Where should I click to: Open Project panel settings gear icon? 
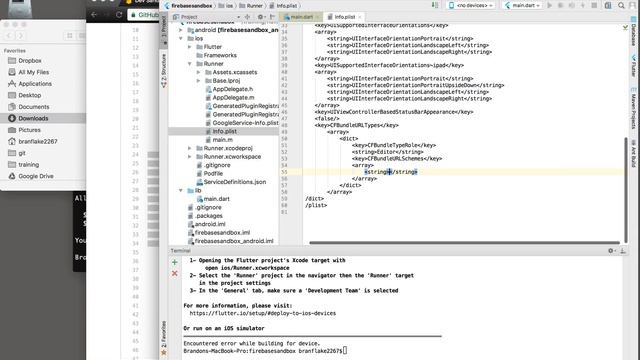click(x=260, y=17)
